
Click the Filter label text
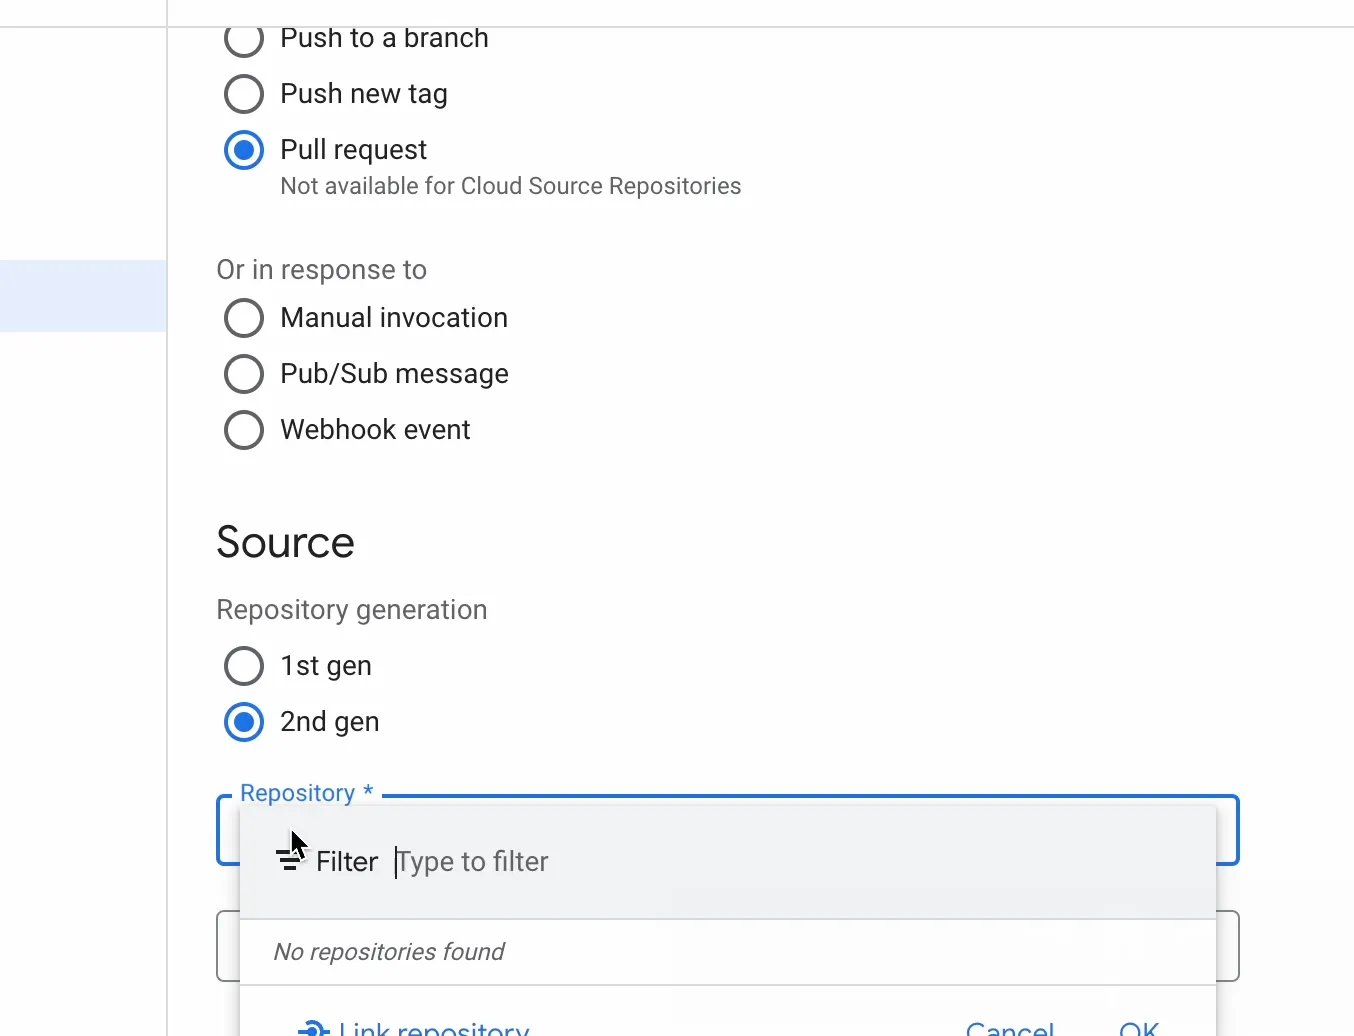point(347,862)
